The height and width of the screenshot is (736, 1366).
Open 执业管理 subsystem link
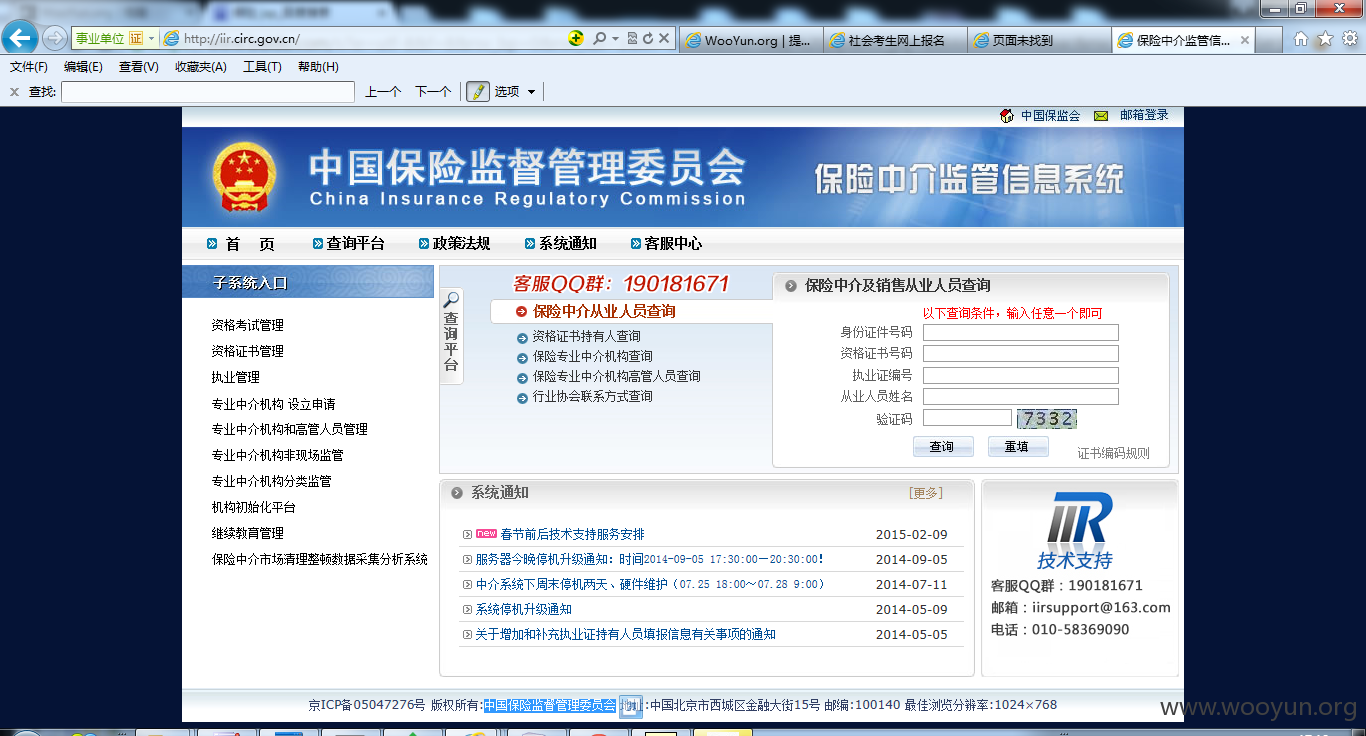pyautogui.click(x=236, y=377)
